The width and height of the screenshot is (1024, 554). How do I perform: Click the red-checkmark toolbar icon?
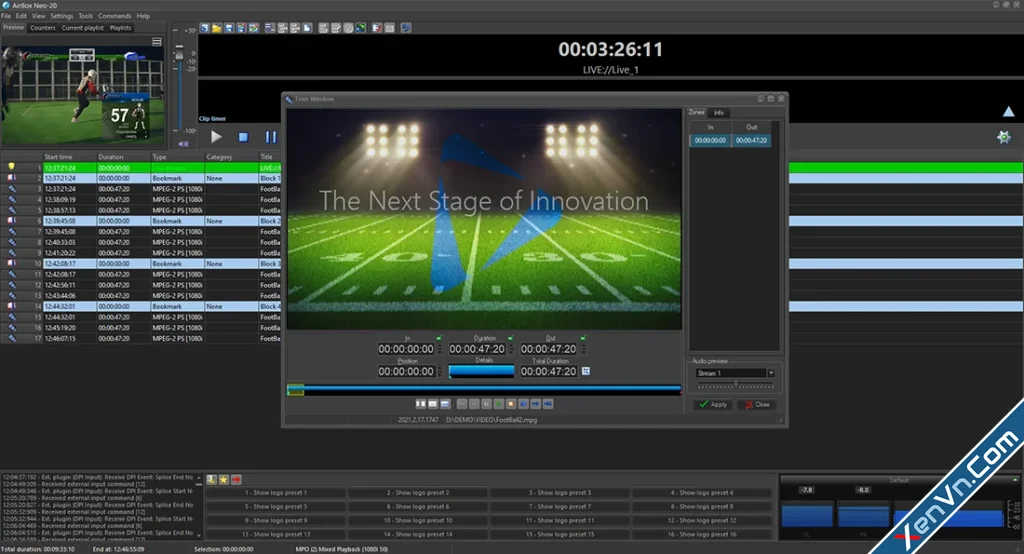(376, 28)
